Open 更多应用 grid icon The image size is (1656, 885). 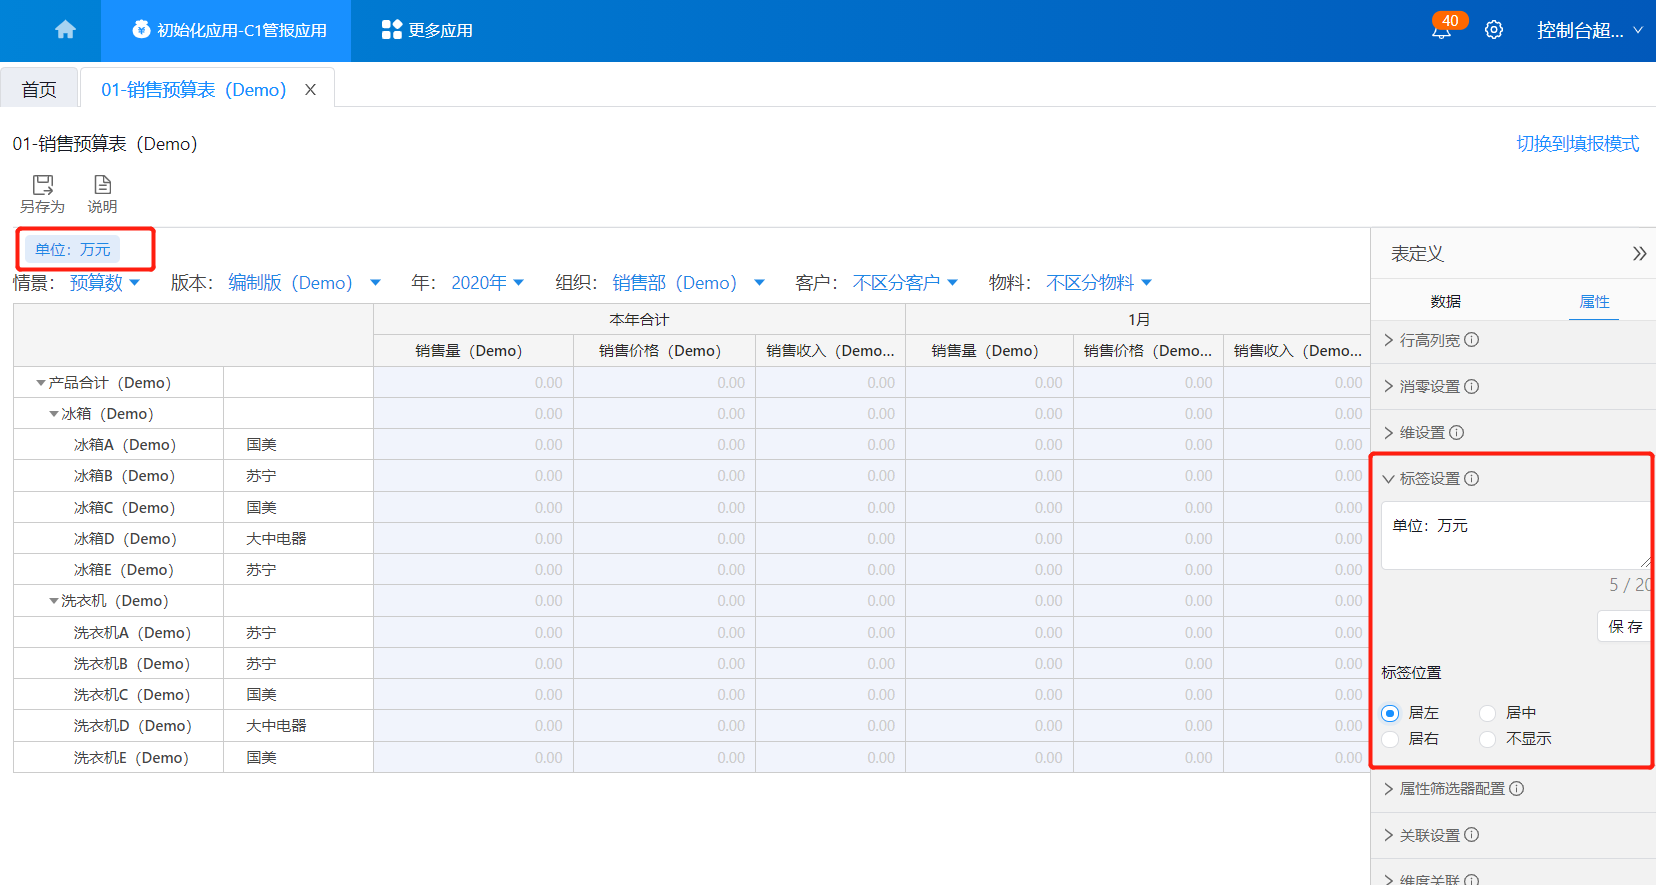pos(392,30)
